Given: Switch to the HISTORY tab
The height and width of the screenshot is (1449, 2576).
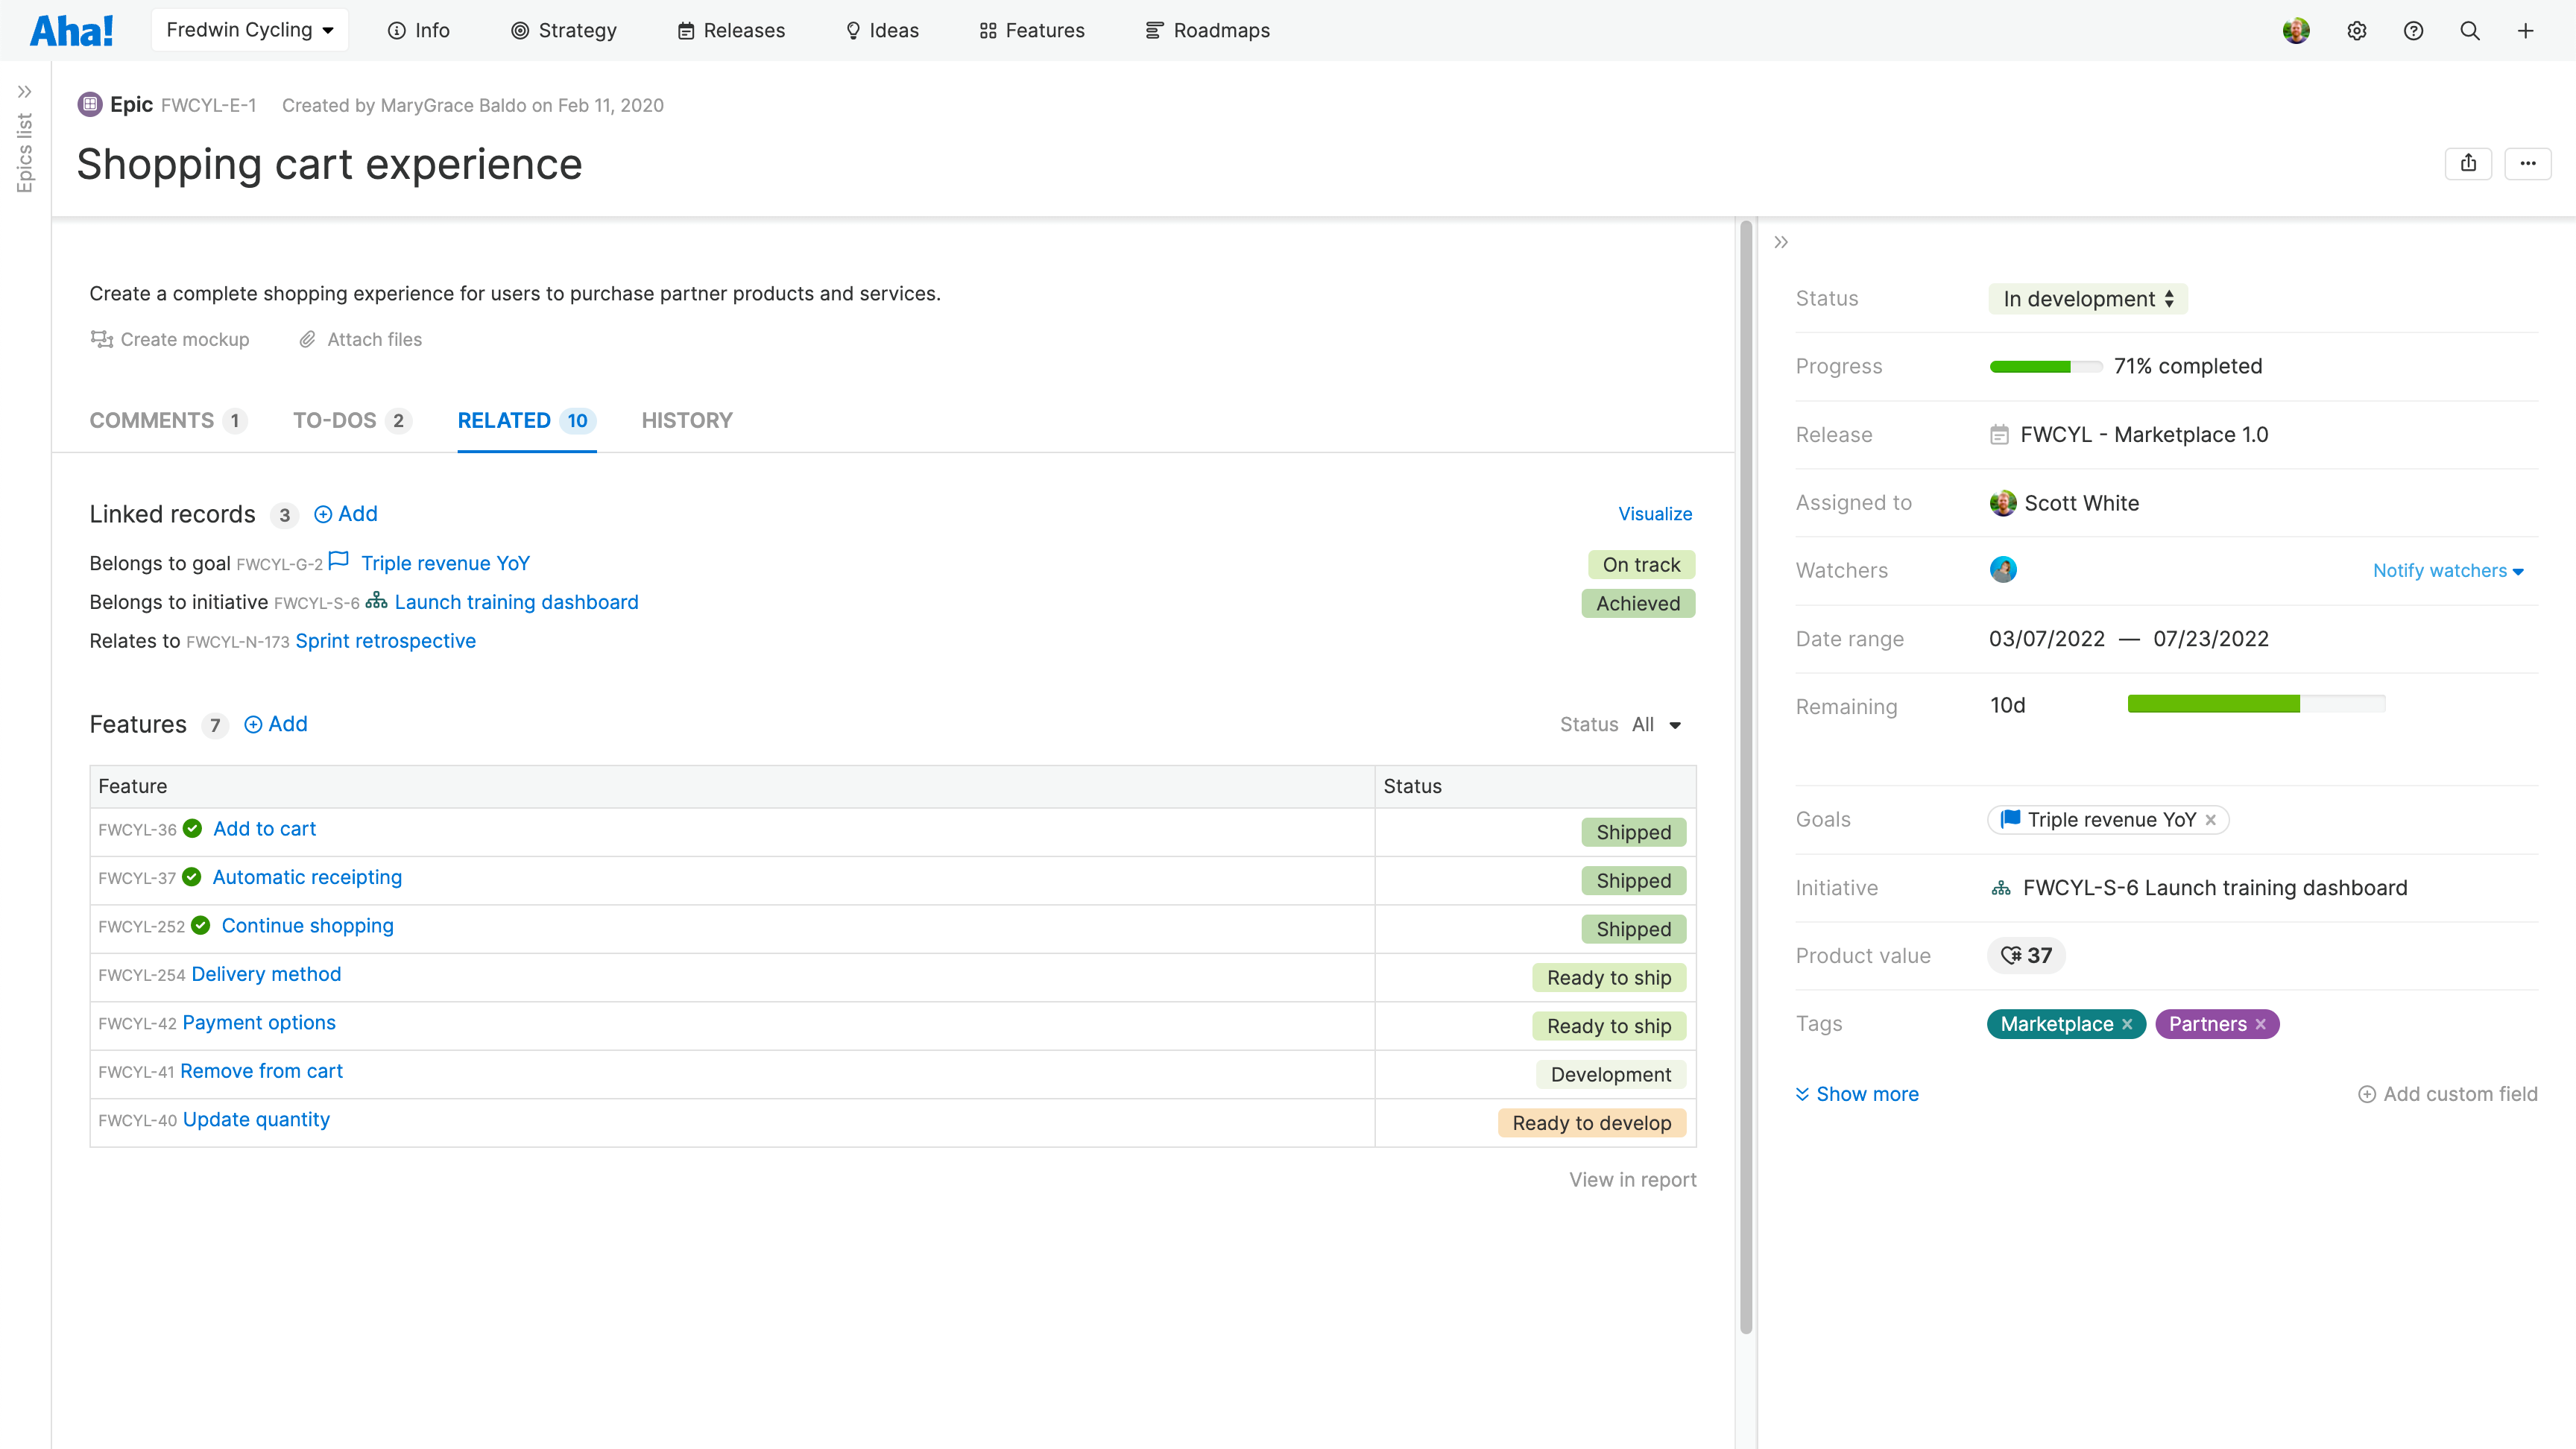Looking at the screenshot, I should click(686, 420).
